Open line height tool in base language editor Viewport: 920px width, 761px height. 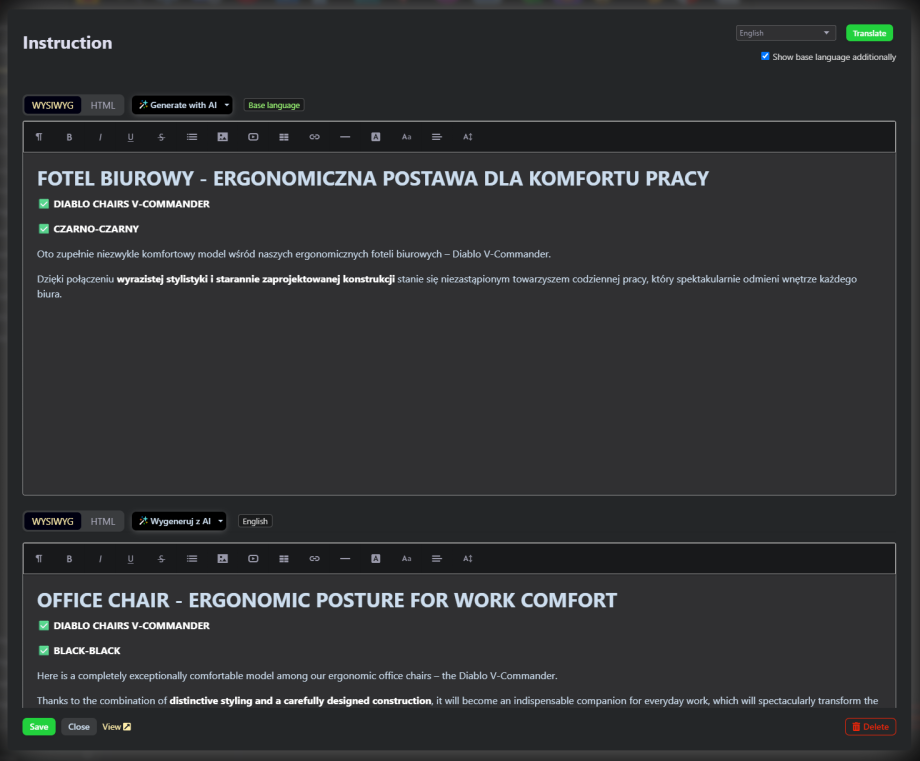[468, 137]
